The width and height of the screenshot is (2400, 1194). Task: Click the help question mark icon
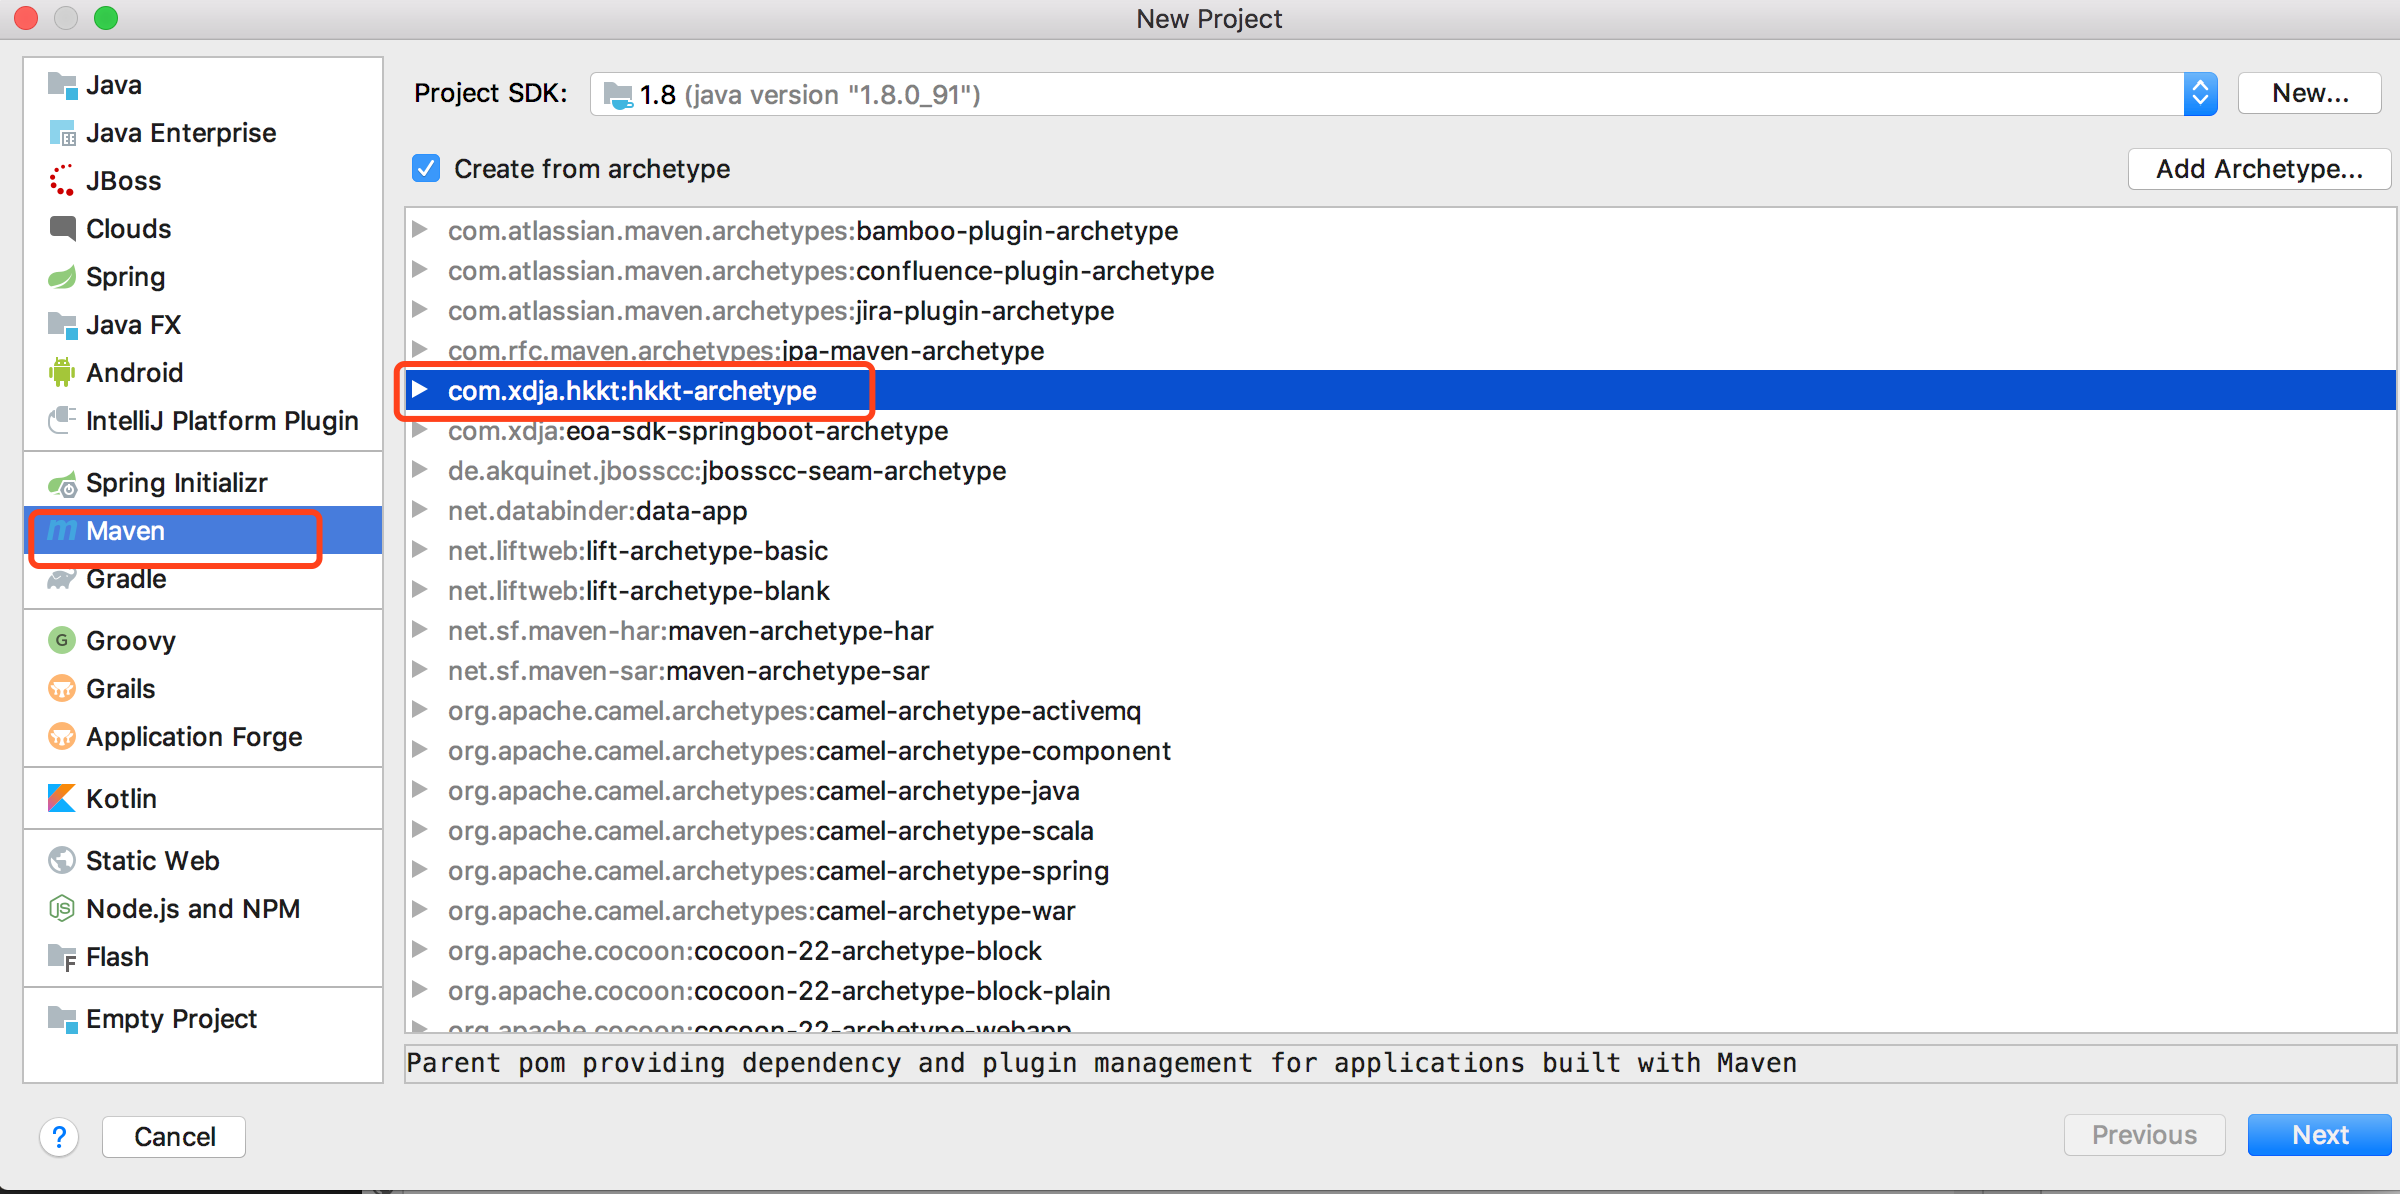(59, 1137)
